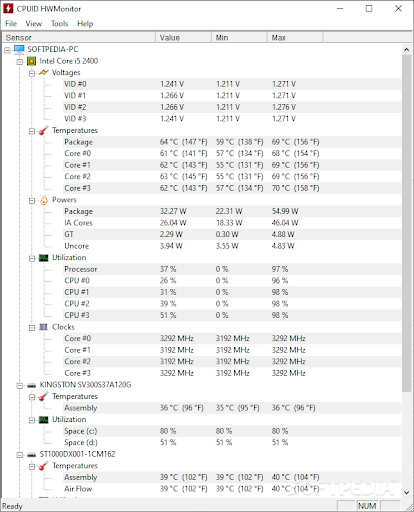This screenshot has width=414, height=512.
Task: Click the Intel Core i5 2400 CPU chip icon
Action: (32, 61)
